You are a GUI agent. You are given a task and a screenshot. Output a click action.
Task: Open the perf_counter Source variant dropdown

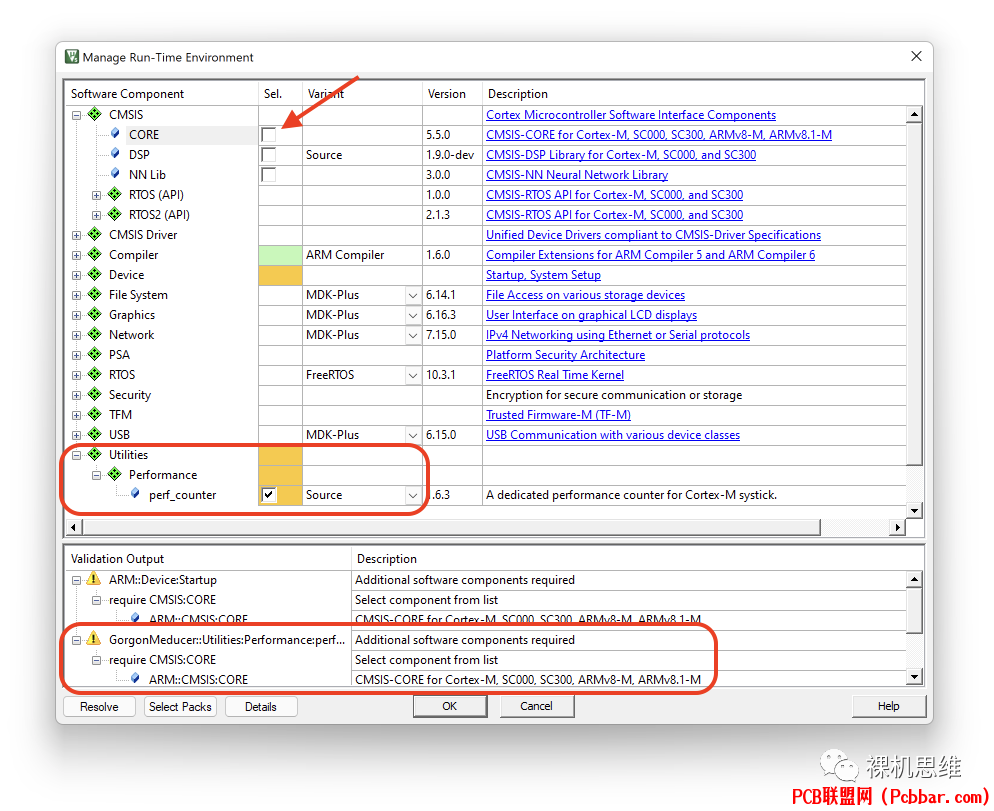[x=413, y=495]
